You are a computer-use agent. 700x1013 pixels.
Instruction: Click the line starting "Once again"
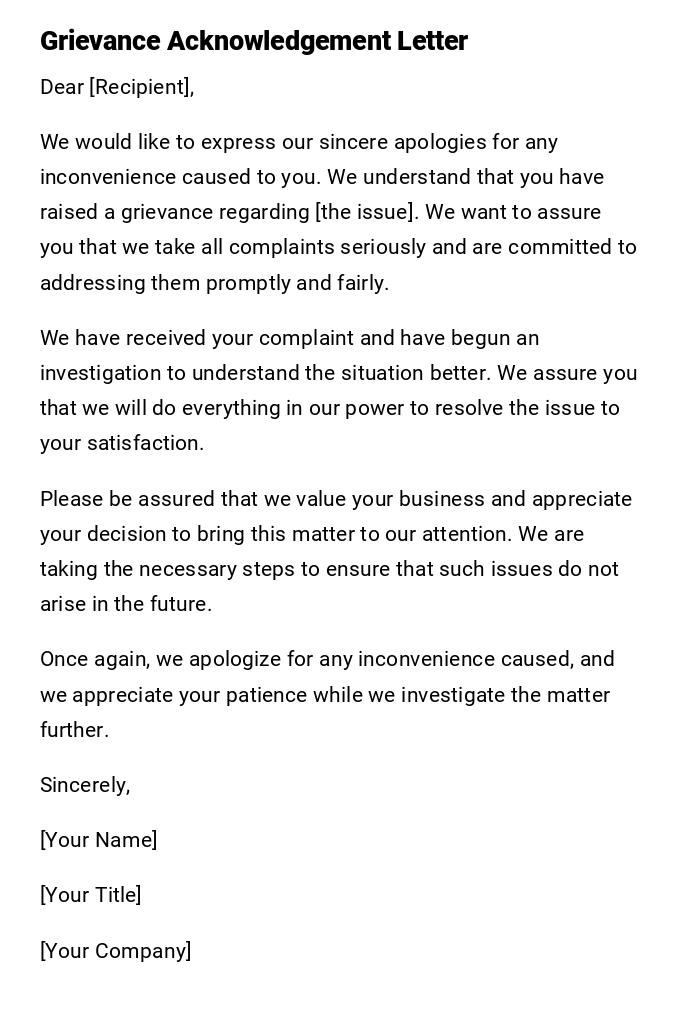tap(327, 660)
